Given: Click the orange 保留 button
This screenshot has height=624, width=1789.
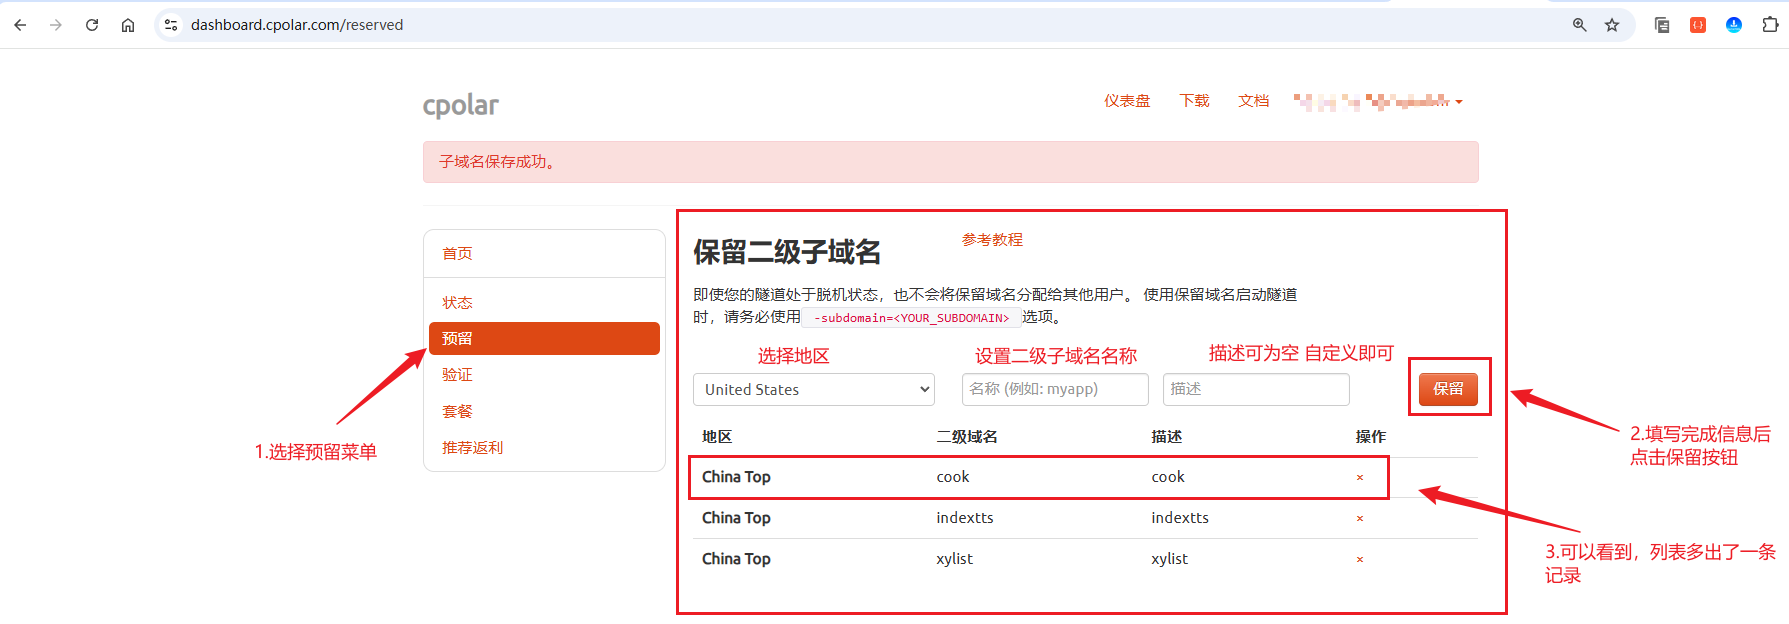Looking at the screenshot, I should pyautogui.click(x=1448, y=389).
